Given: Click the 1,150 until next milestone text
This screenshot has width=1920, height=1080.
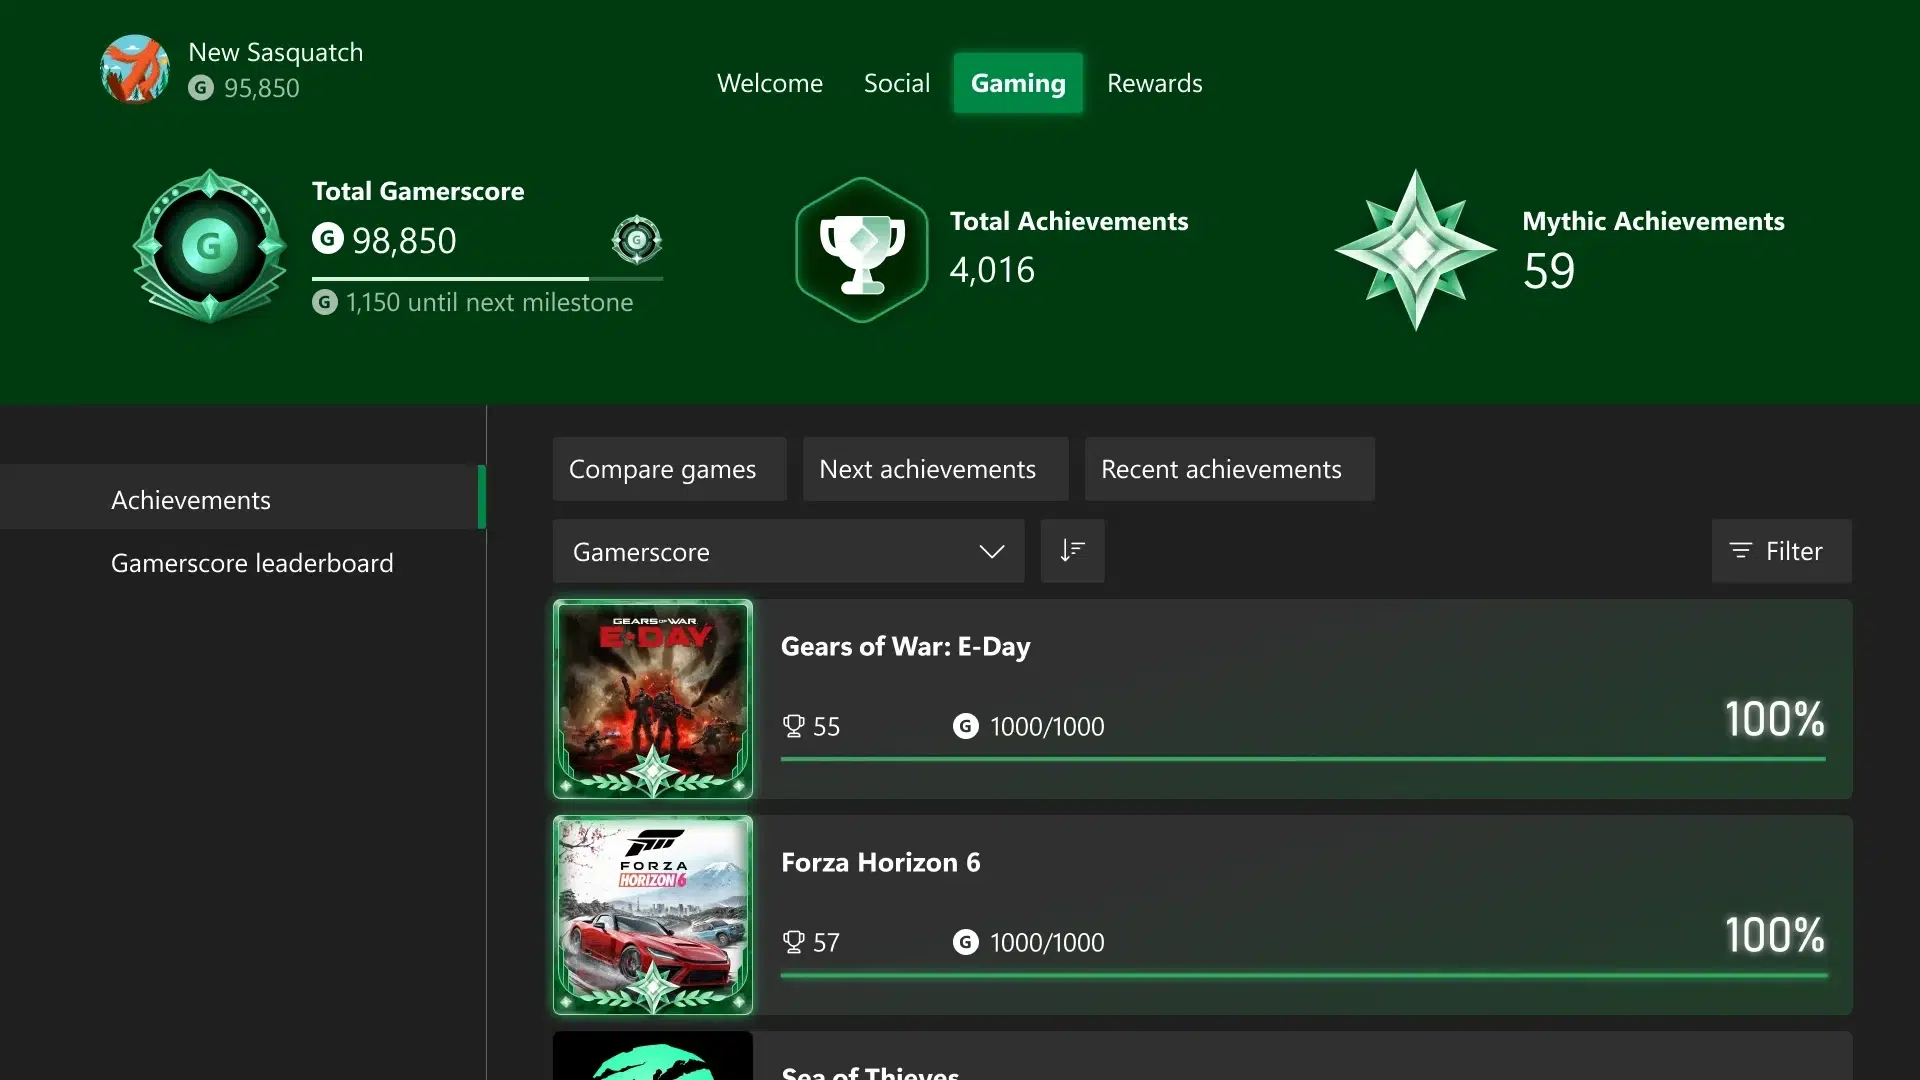Looking at the screenshot, I should click(490, 302).
